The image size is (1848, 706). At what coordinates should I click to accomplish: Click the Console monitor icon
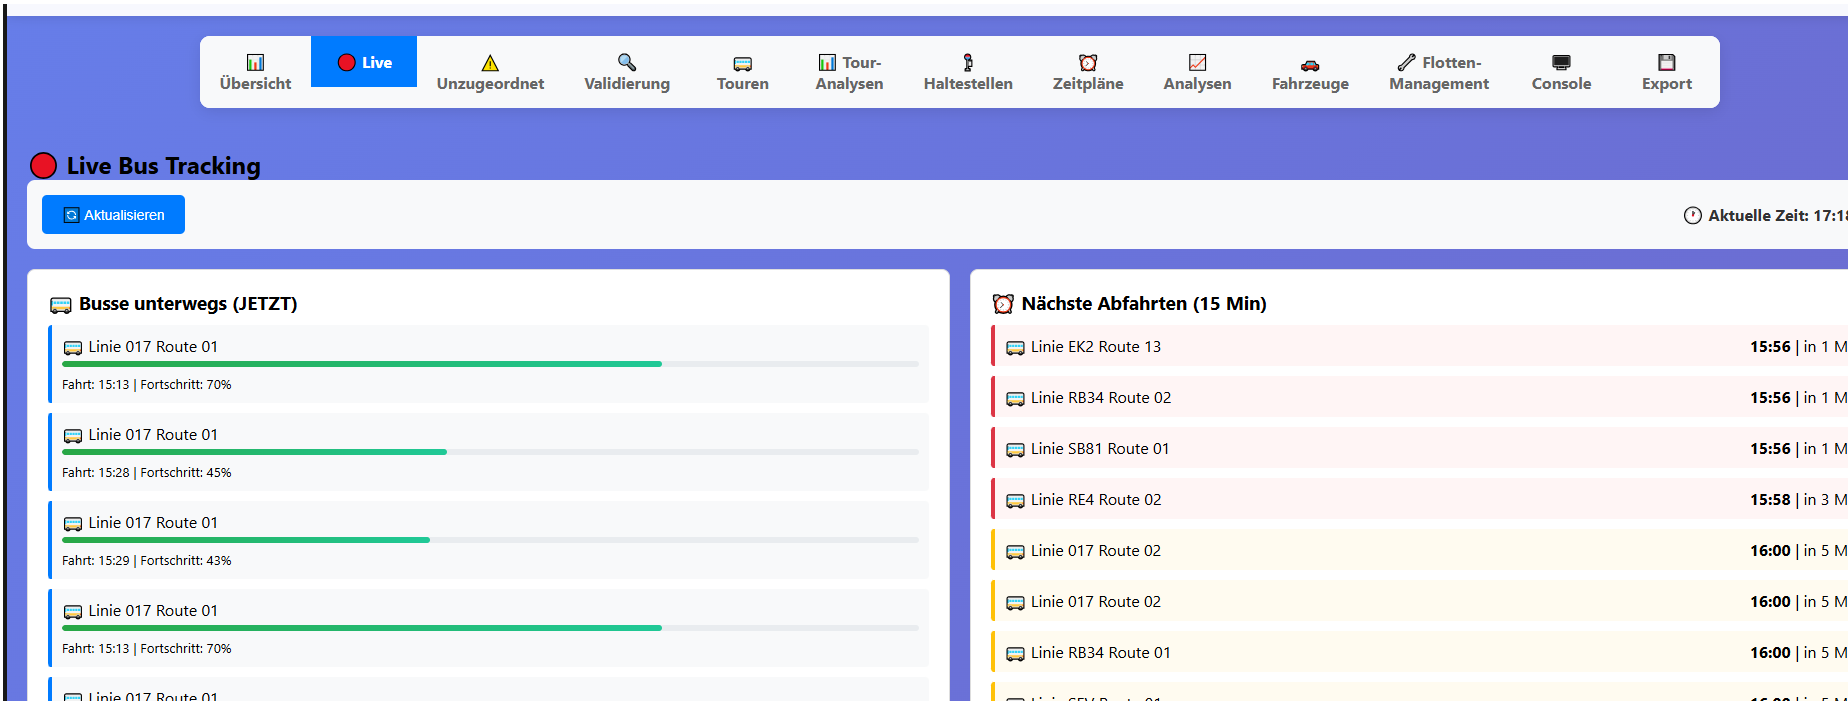point(1561,62)
